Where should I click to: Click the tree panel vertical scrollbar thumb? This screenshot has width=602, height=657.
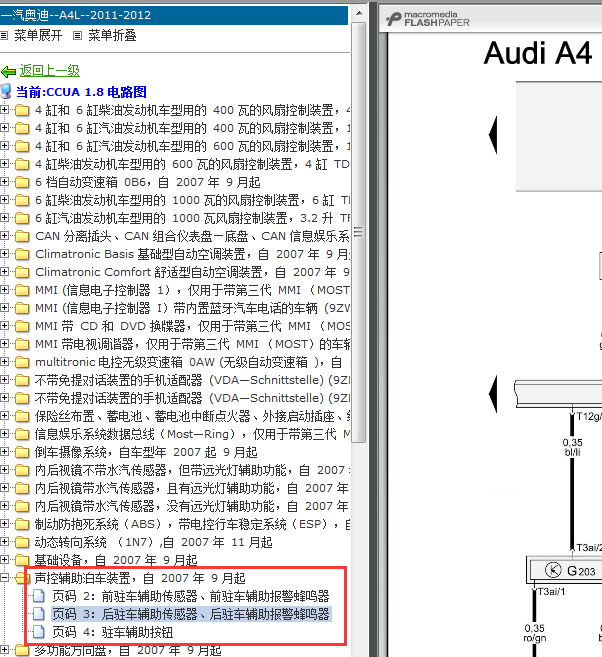pos(359,232)
